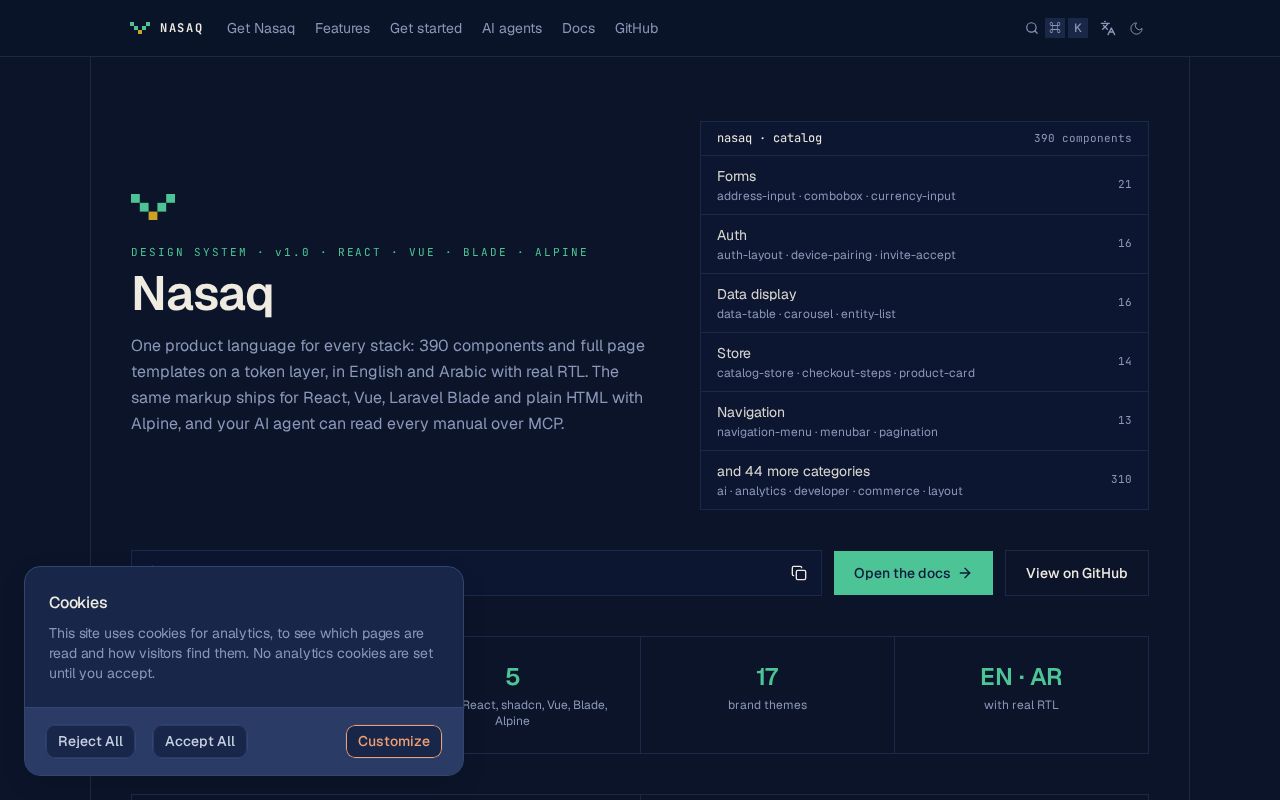Click the '5' stacks stat
The height and width of the screenshot is (800, 1280).
click(512, 694)
